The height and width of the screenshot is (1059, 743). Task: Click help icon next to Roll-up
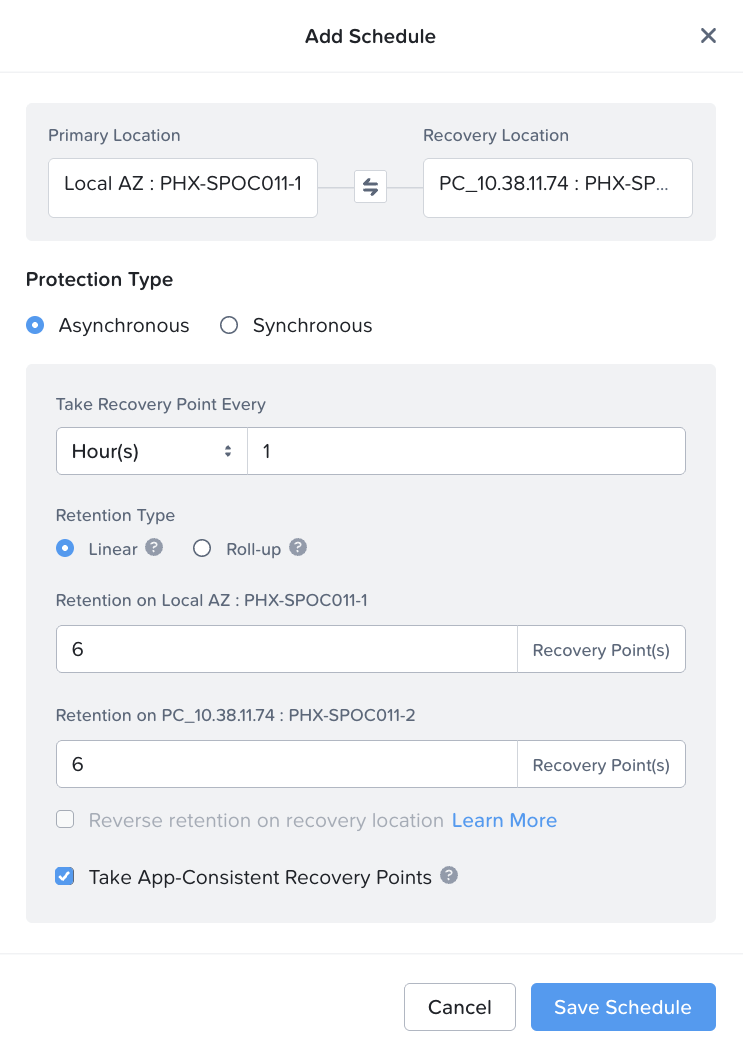pos(298,547)
